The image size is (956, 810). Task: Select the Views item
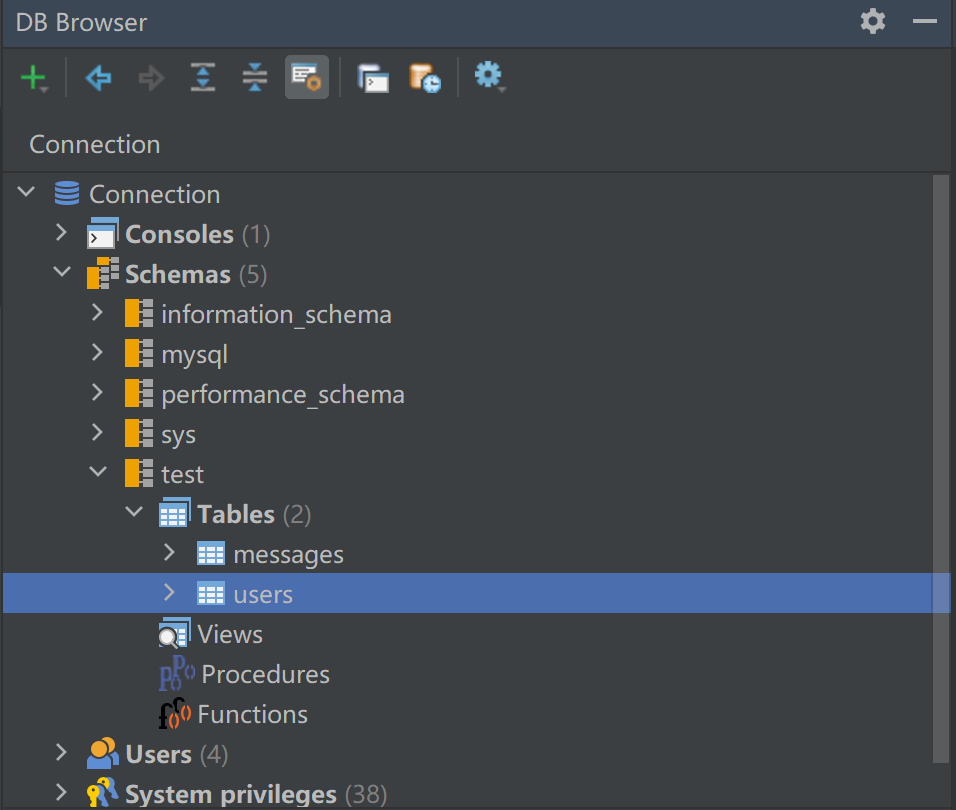pyautogui.click(x=231, y=633)
